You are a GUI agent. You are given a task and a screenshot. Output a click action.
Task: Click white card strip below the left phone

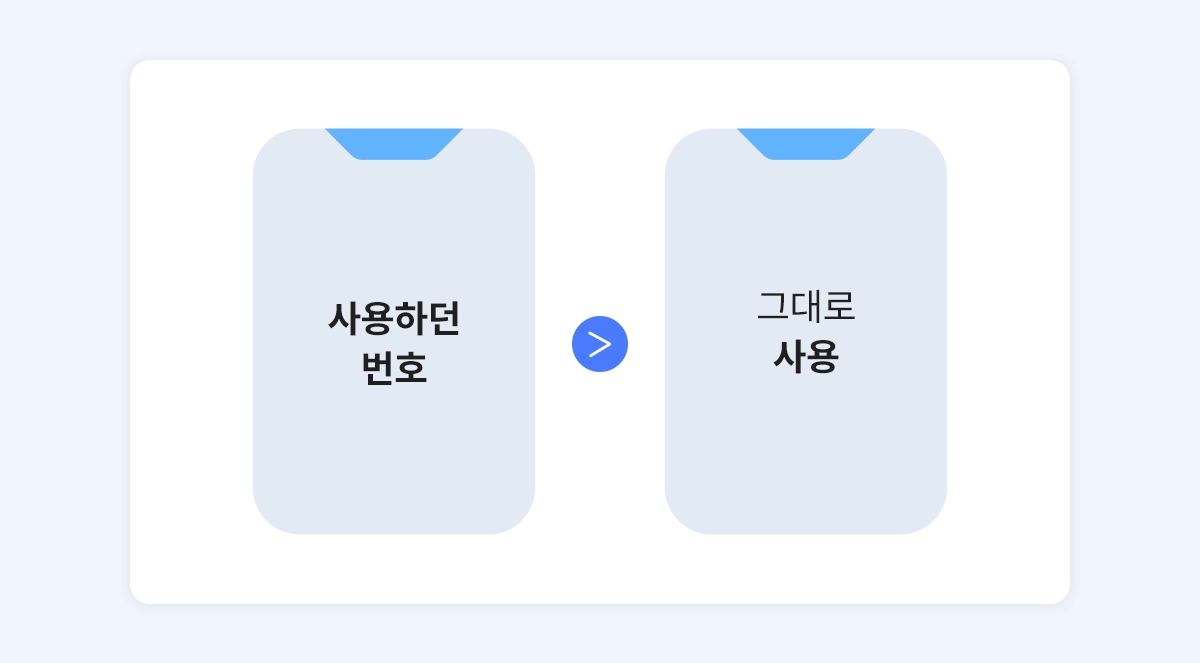point(394,570)
